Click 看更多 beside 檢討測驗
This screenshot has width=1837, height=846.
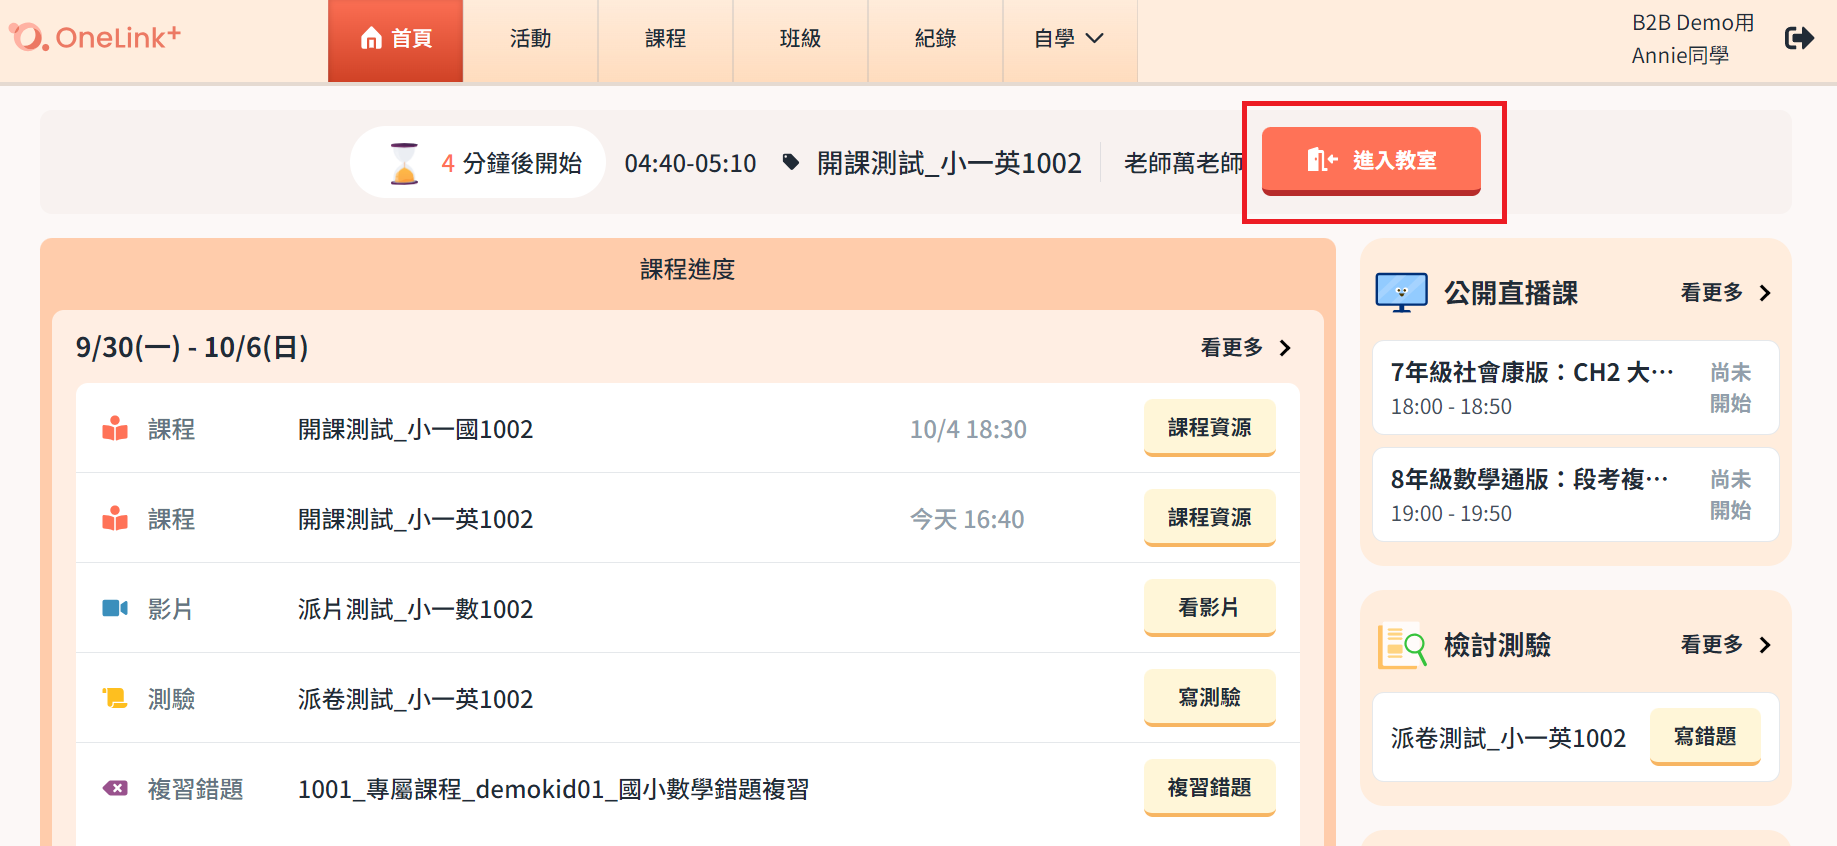click(1726, 644)
